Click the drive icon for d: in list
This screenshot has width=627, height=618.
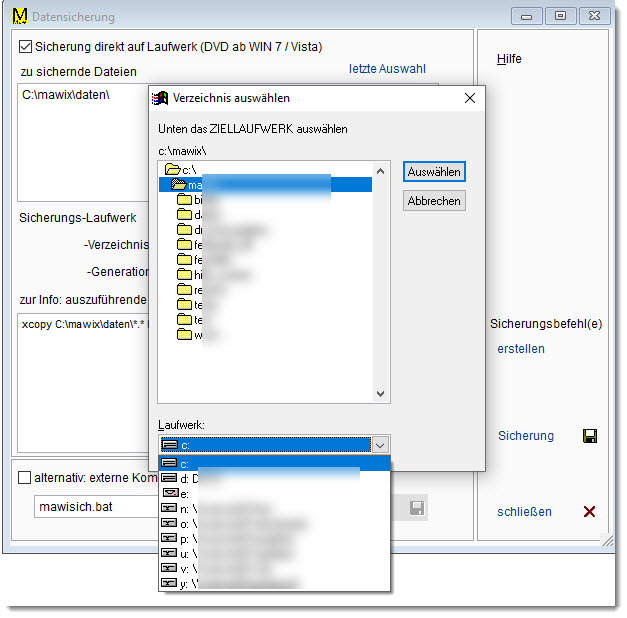pos(170,478)
